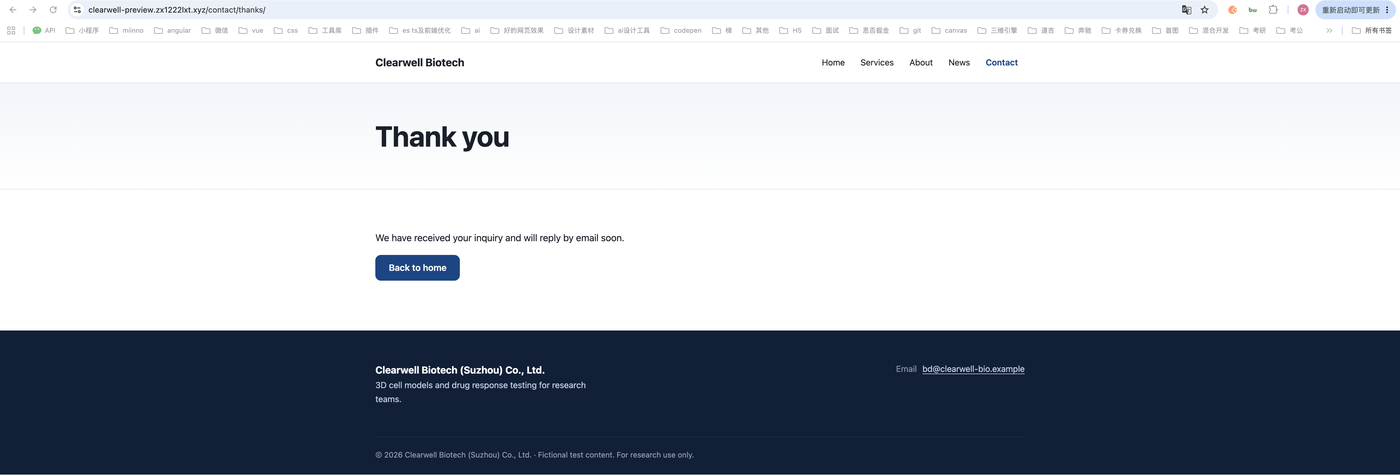Open the 奔驰 bookmark folder
Viewport: 1400px width, 476px height.
[x=1078, y=30]
